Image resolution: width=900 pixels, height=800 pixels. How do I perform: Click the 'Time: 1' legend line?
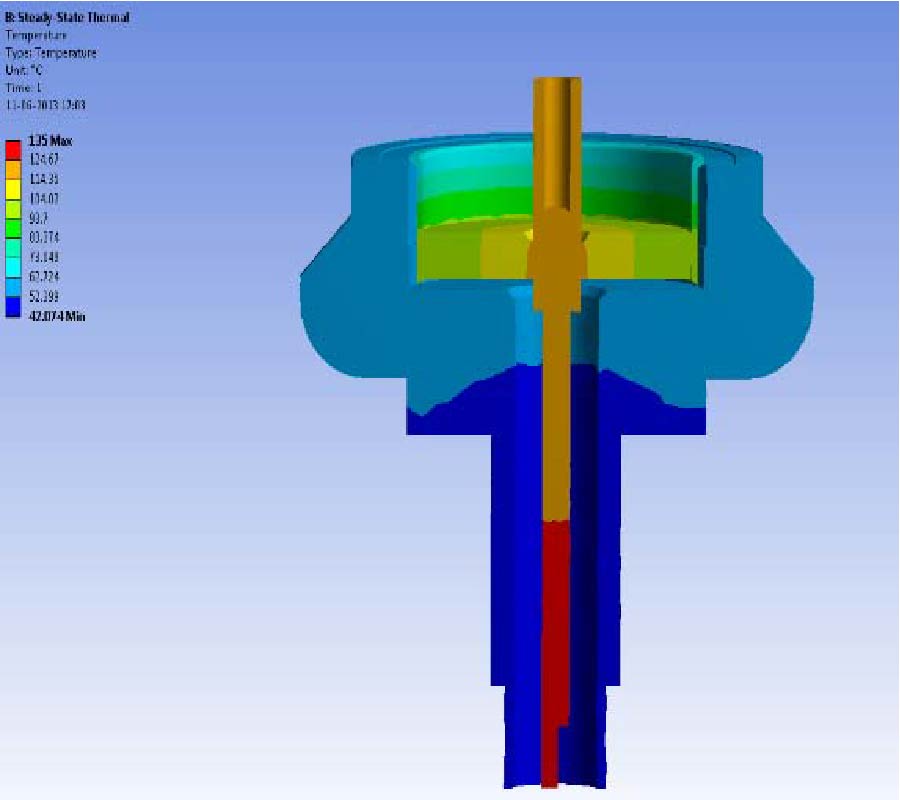click(x=27, y=87)
